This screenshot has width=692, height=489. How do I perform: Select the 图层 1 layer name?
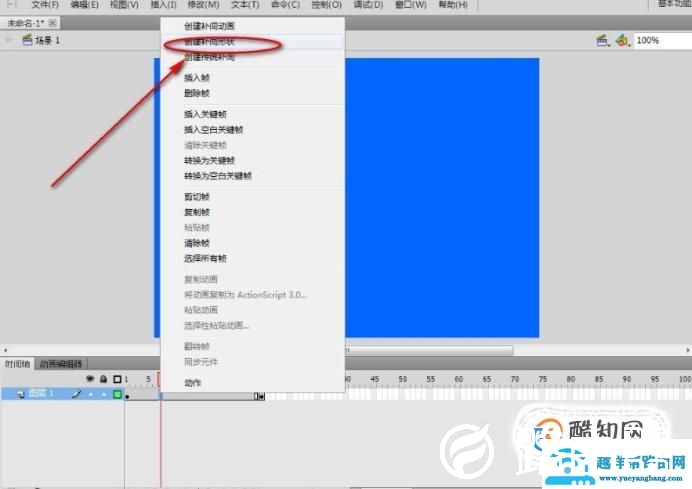pos(41,393)
